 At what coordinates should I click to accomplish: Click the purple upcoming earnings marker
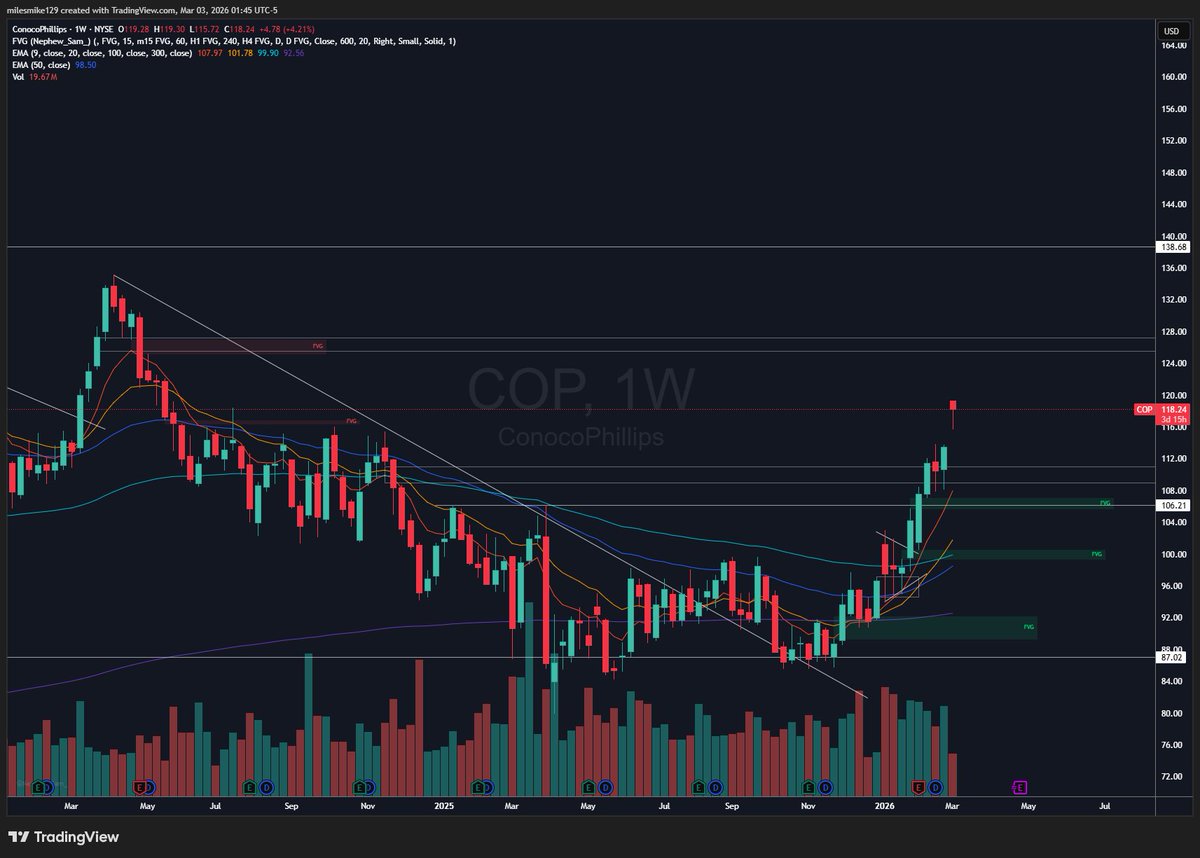(1020, 787)
